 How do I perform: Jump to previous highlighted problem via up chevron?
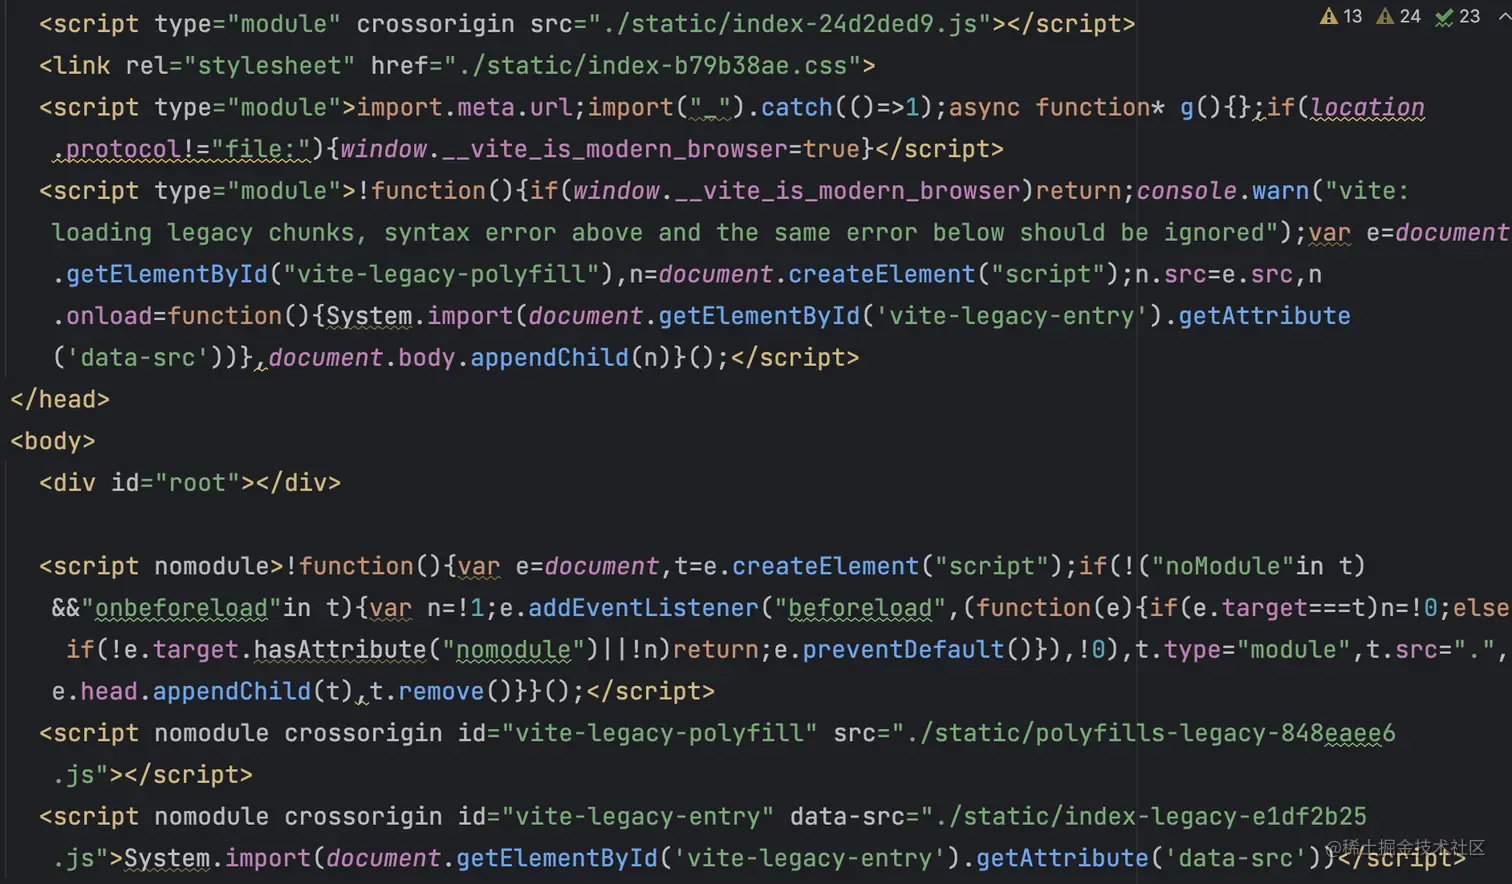click(x=1504, y=16)
